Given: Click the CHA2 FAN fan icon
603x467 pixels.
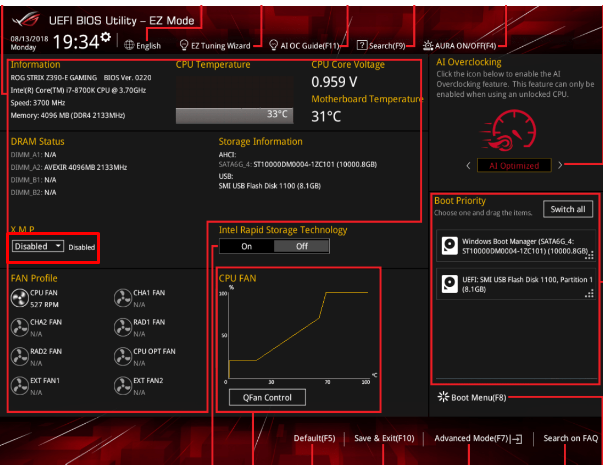Looking at the screenshot, I should (x=20, y=327).
